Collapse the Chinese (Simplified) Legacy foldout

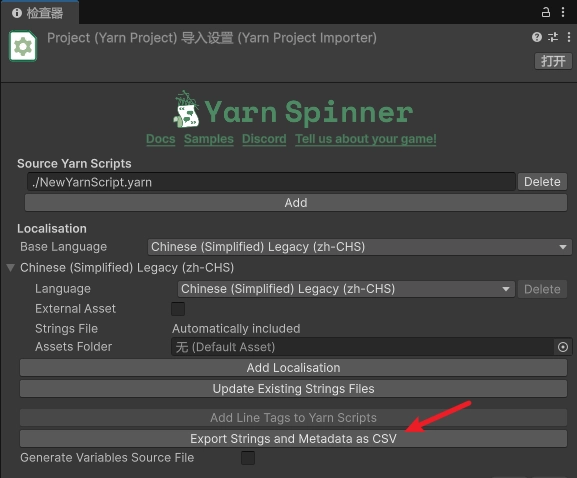tap(11, 268)
